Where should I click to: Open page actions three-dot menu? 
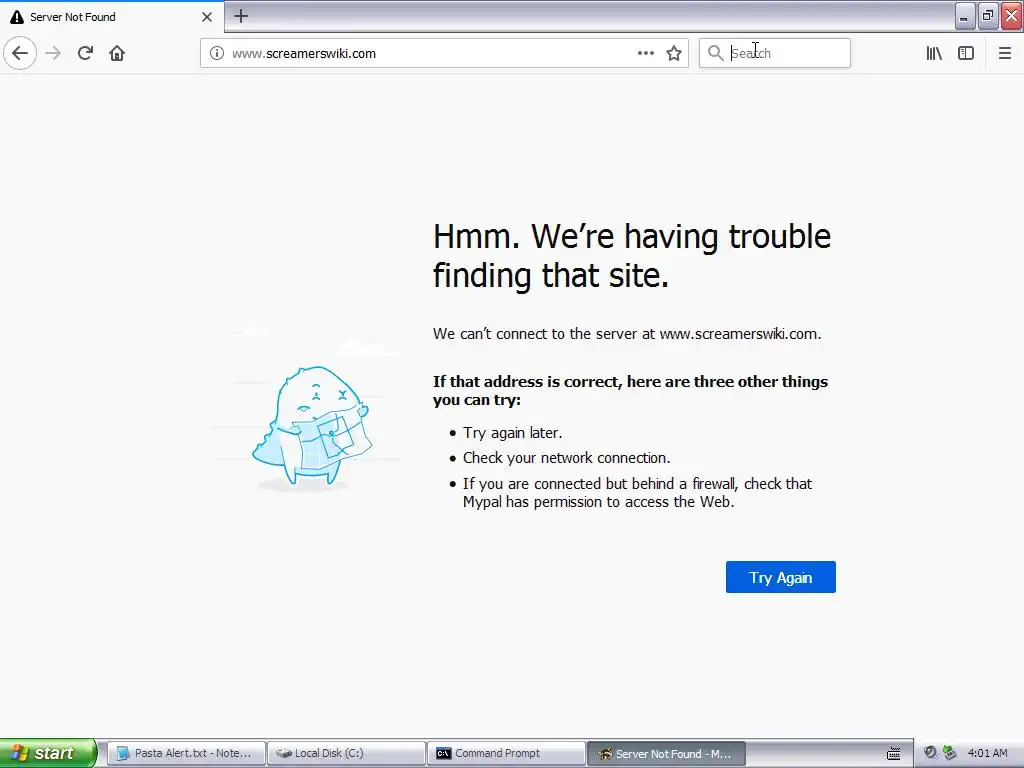tap(645, 53)
